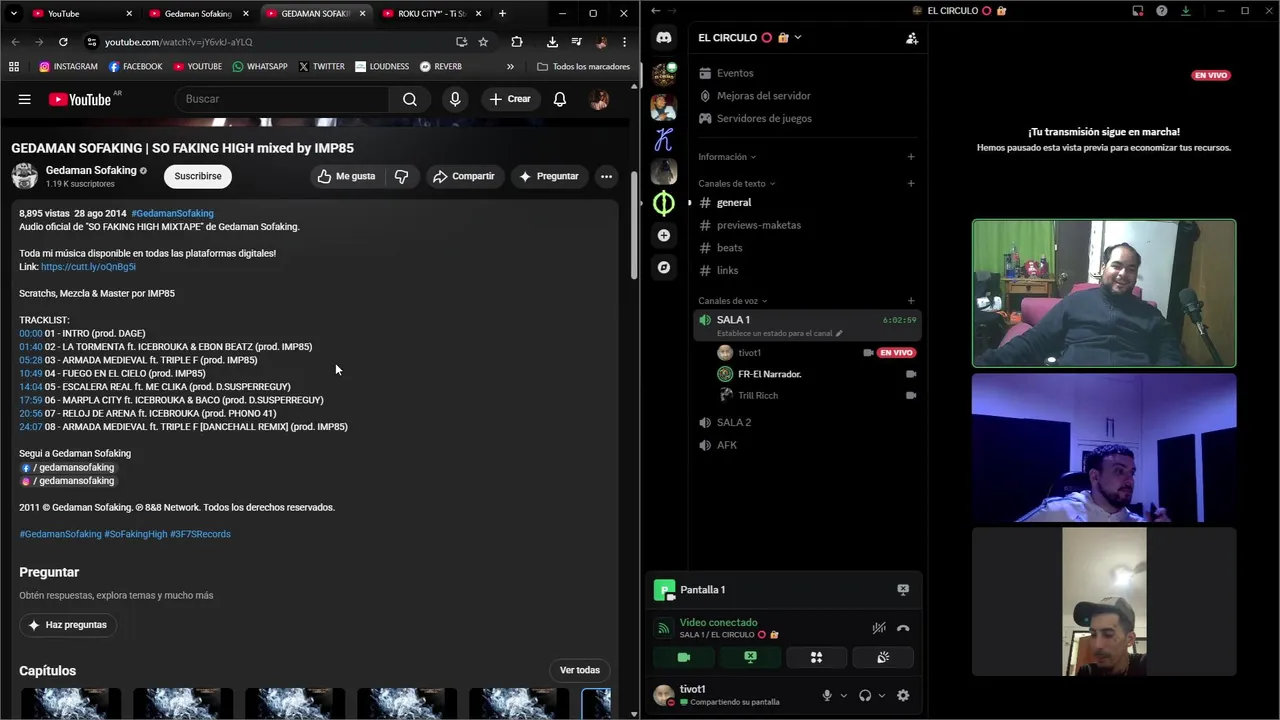Open microphone input options chevron

pyautogui.click(x=843, y=696)
